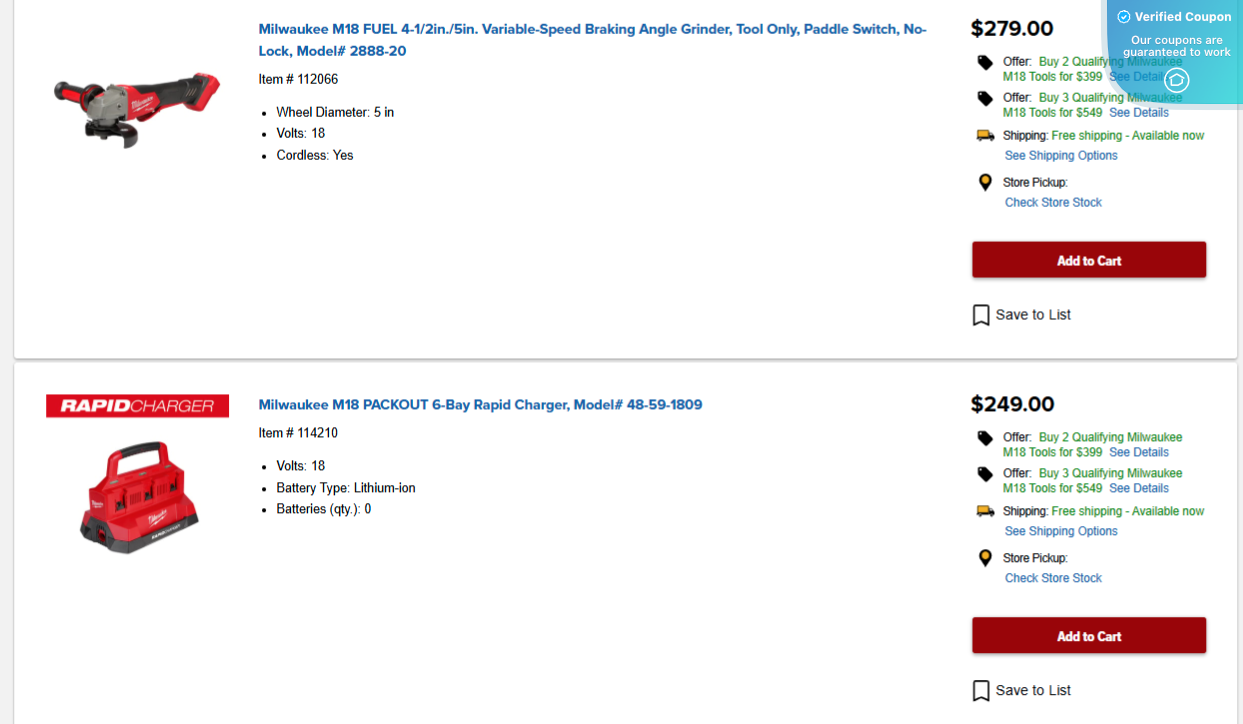Click shipping truck icon for angle grinder

[x=985, y=136]
